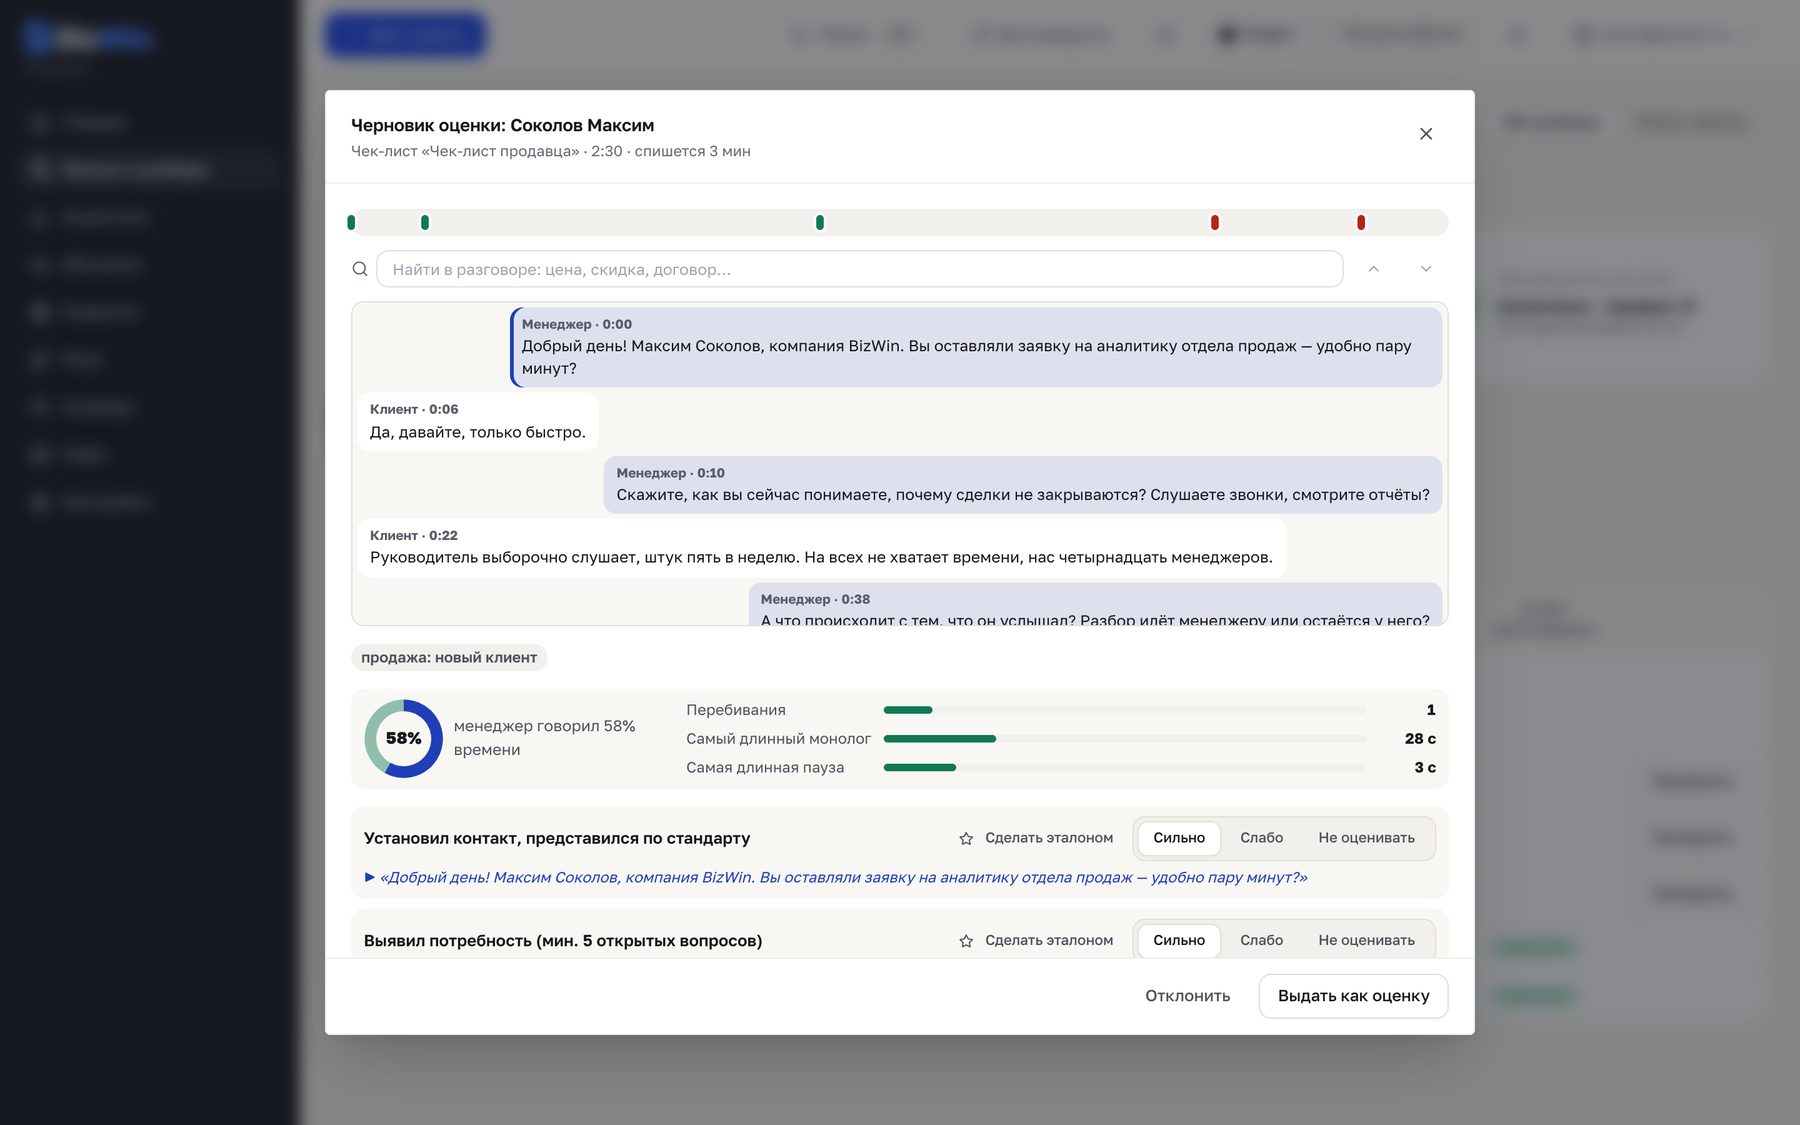Jump to previous search match chevron
The image size is (1800, 1125).
click(x=1374, y=269)
